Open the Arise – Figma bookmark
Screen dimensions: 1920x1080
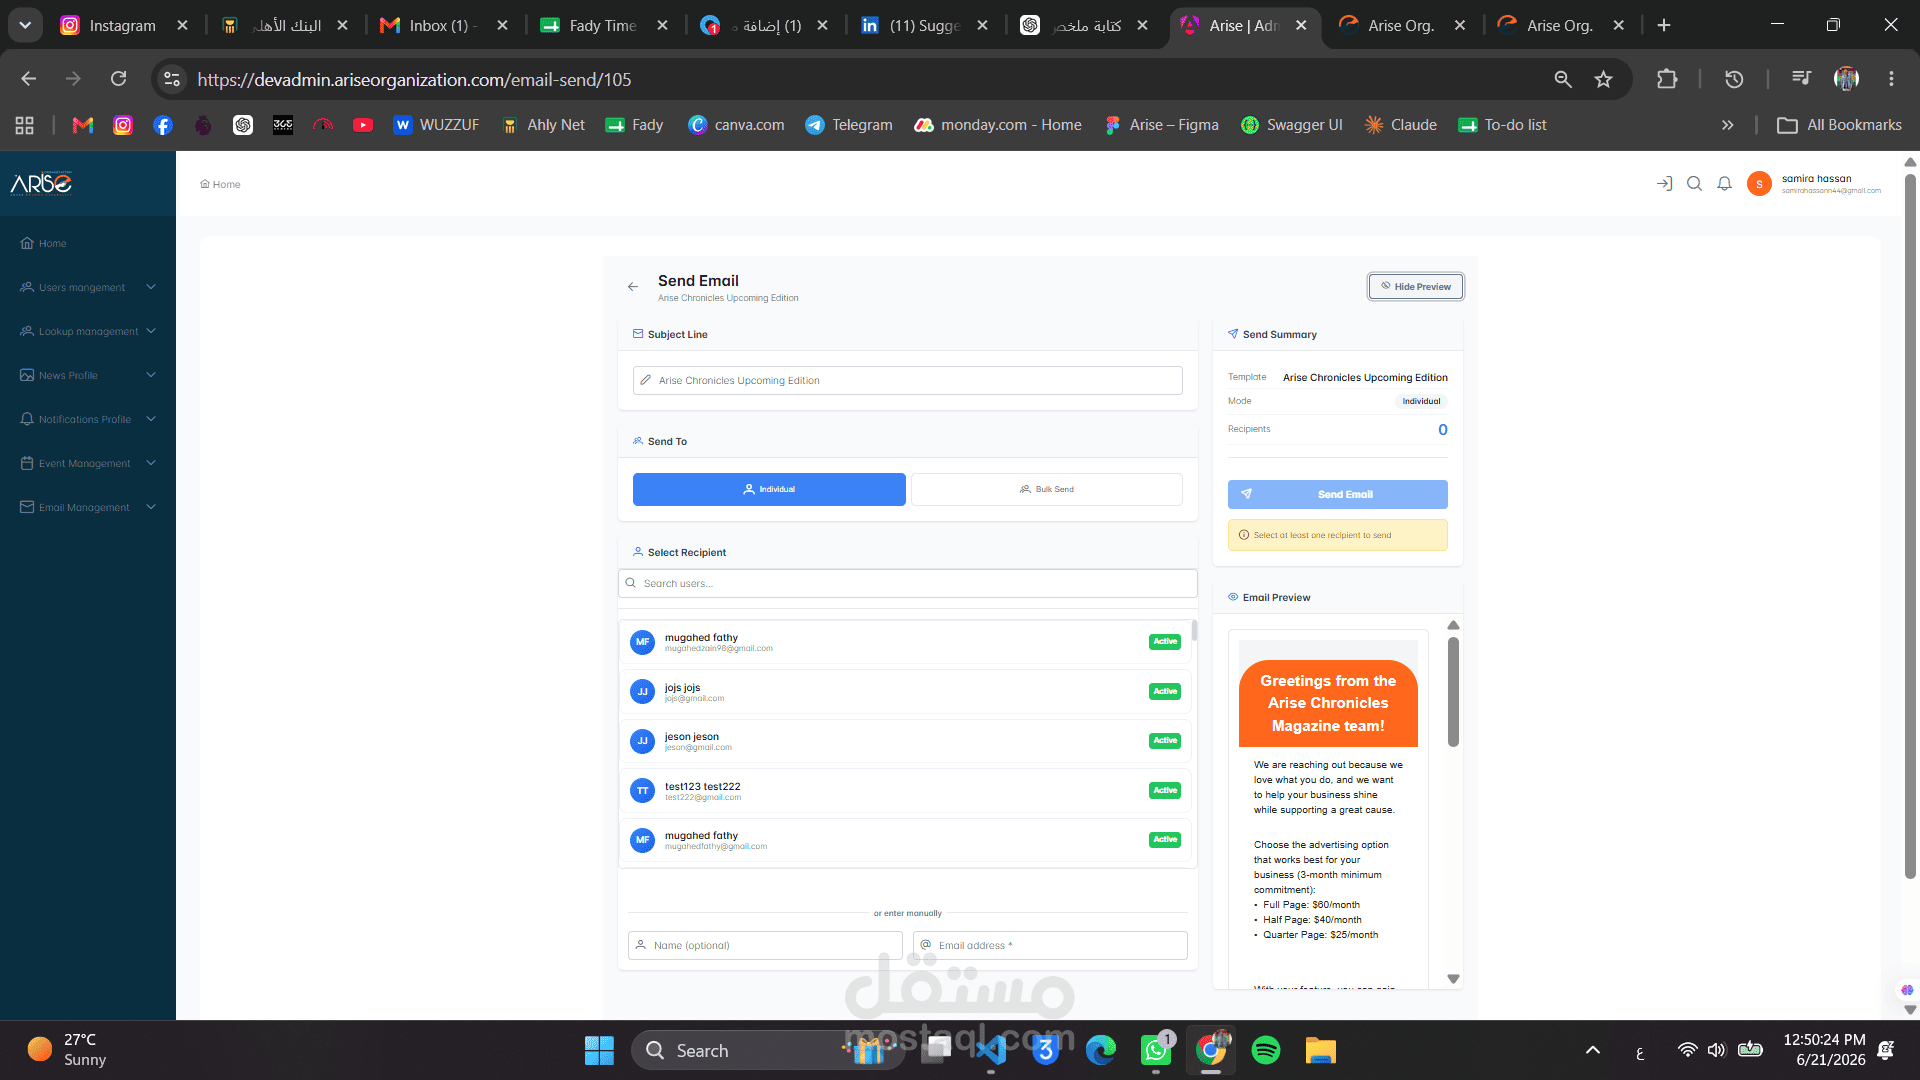pyautogui.click(x=1161, y=125)
